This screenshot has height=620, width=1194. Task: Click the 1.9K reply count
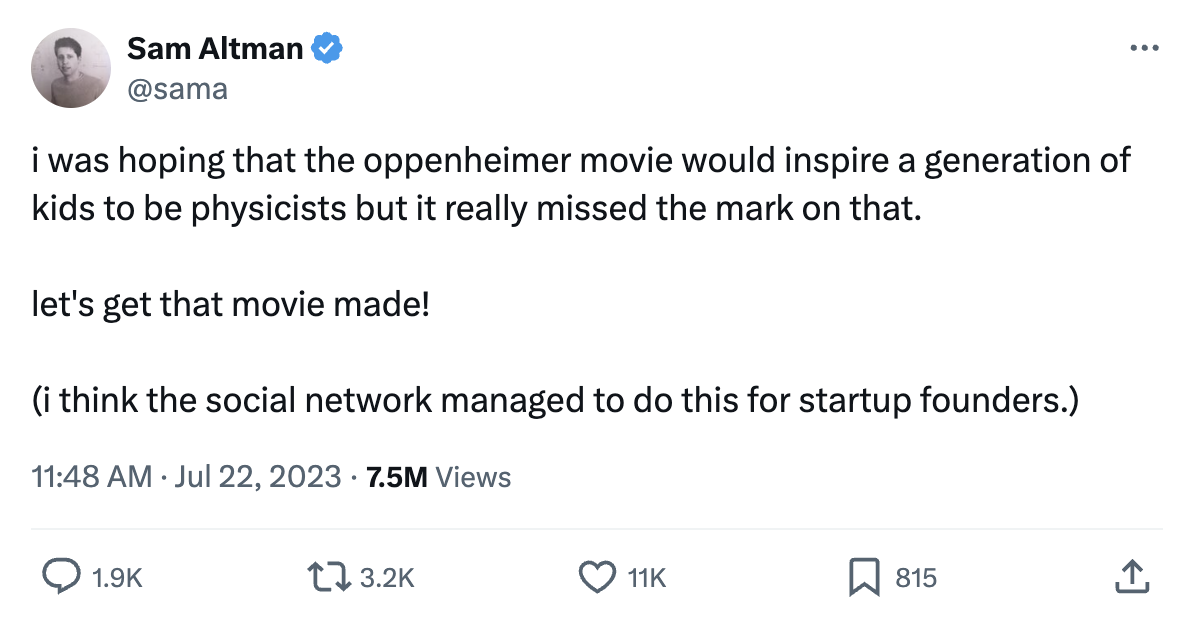point(117,578)
